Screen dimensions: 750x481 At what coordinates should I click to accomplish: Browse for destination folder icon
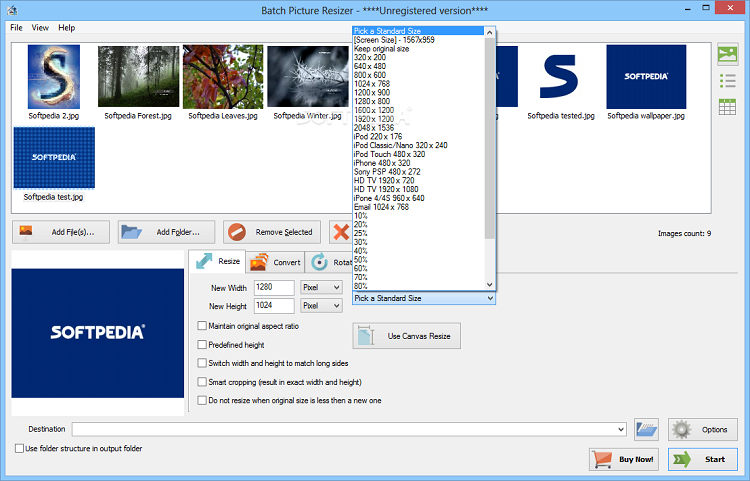646,429
